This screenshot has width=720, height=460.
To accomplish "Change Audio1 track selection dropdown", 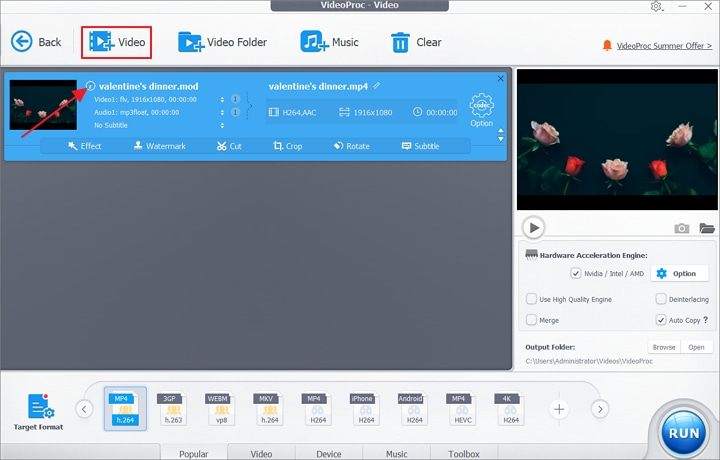I will click(x=222, y=112).
